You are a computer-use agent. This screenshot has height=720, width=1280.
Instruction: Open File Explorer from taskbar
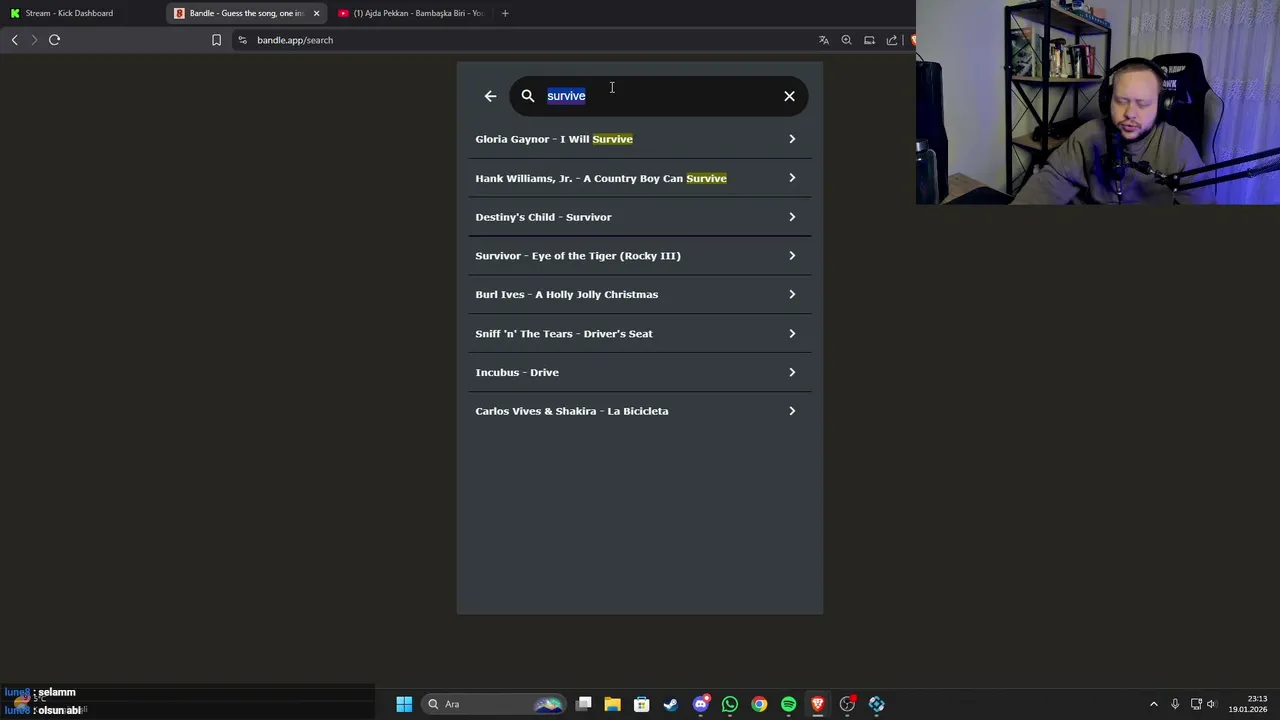pos(612,704)
